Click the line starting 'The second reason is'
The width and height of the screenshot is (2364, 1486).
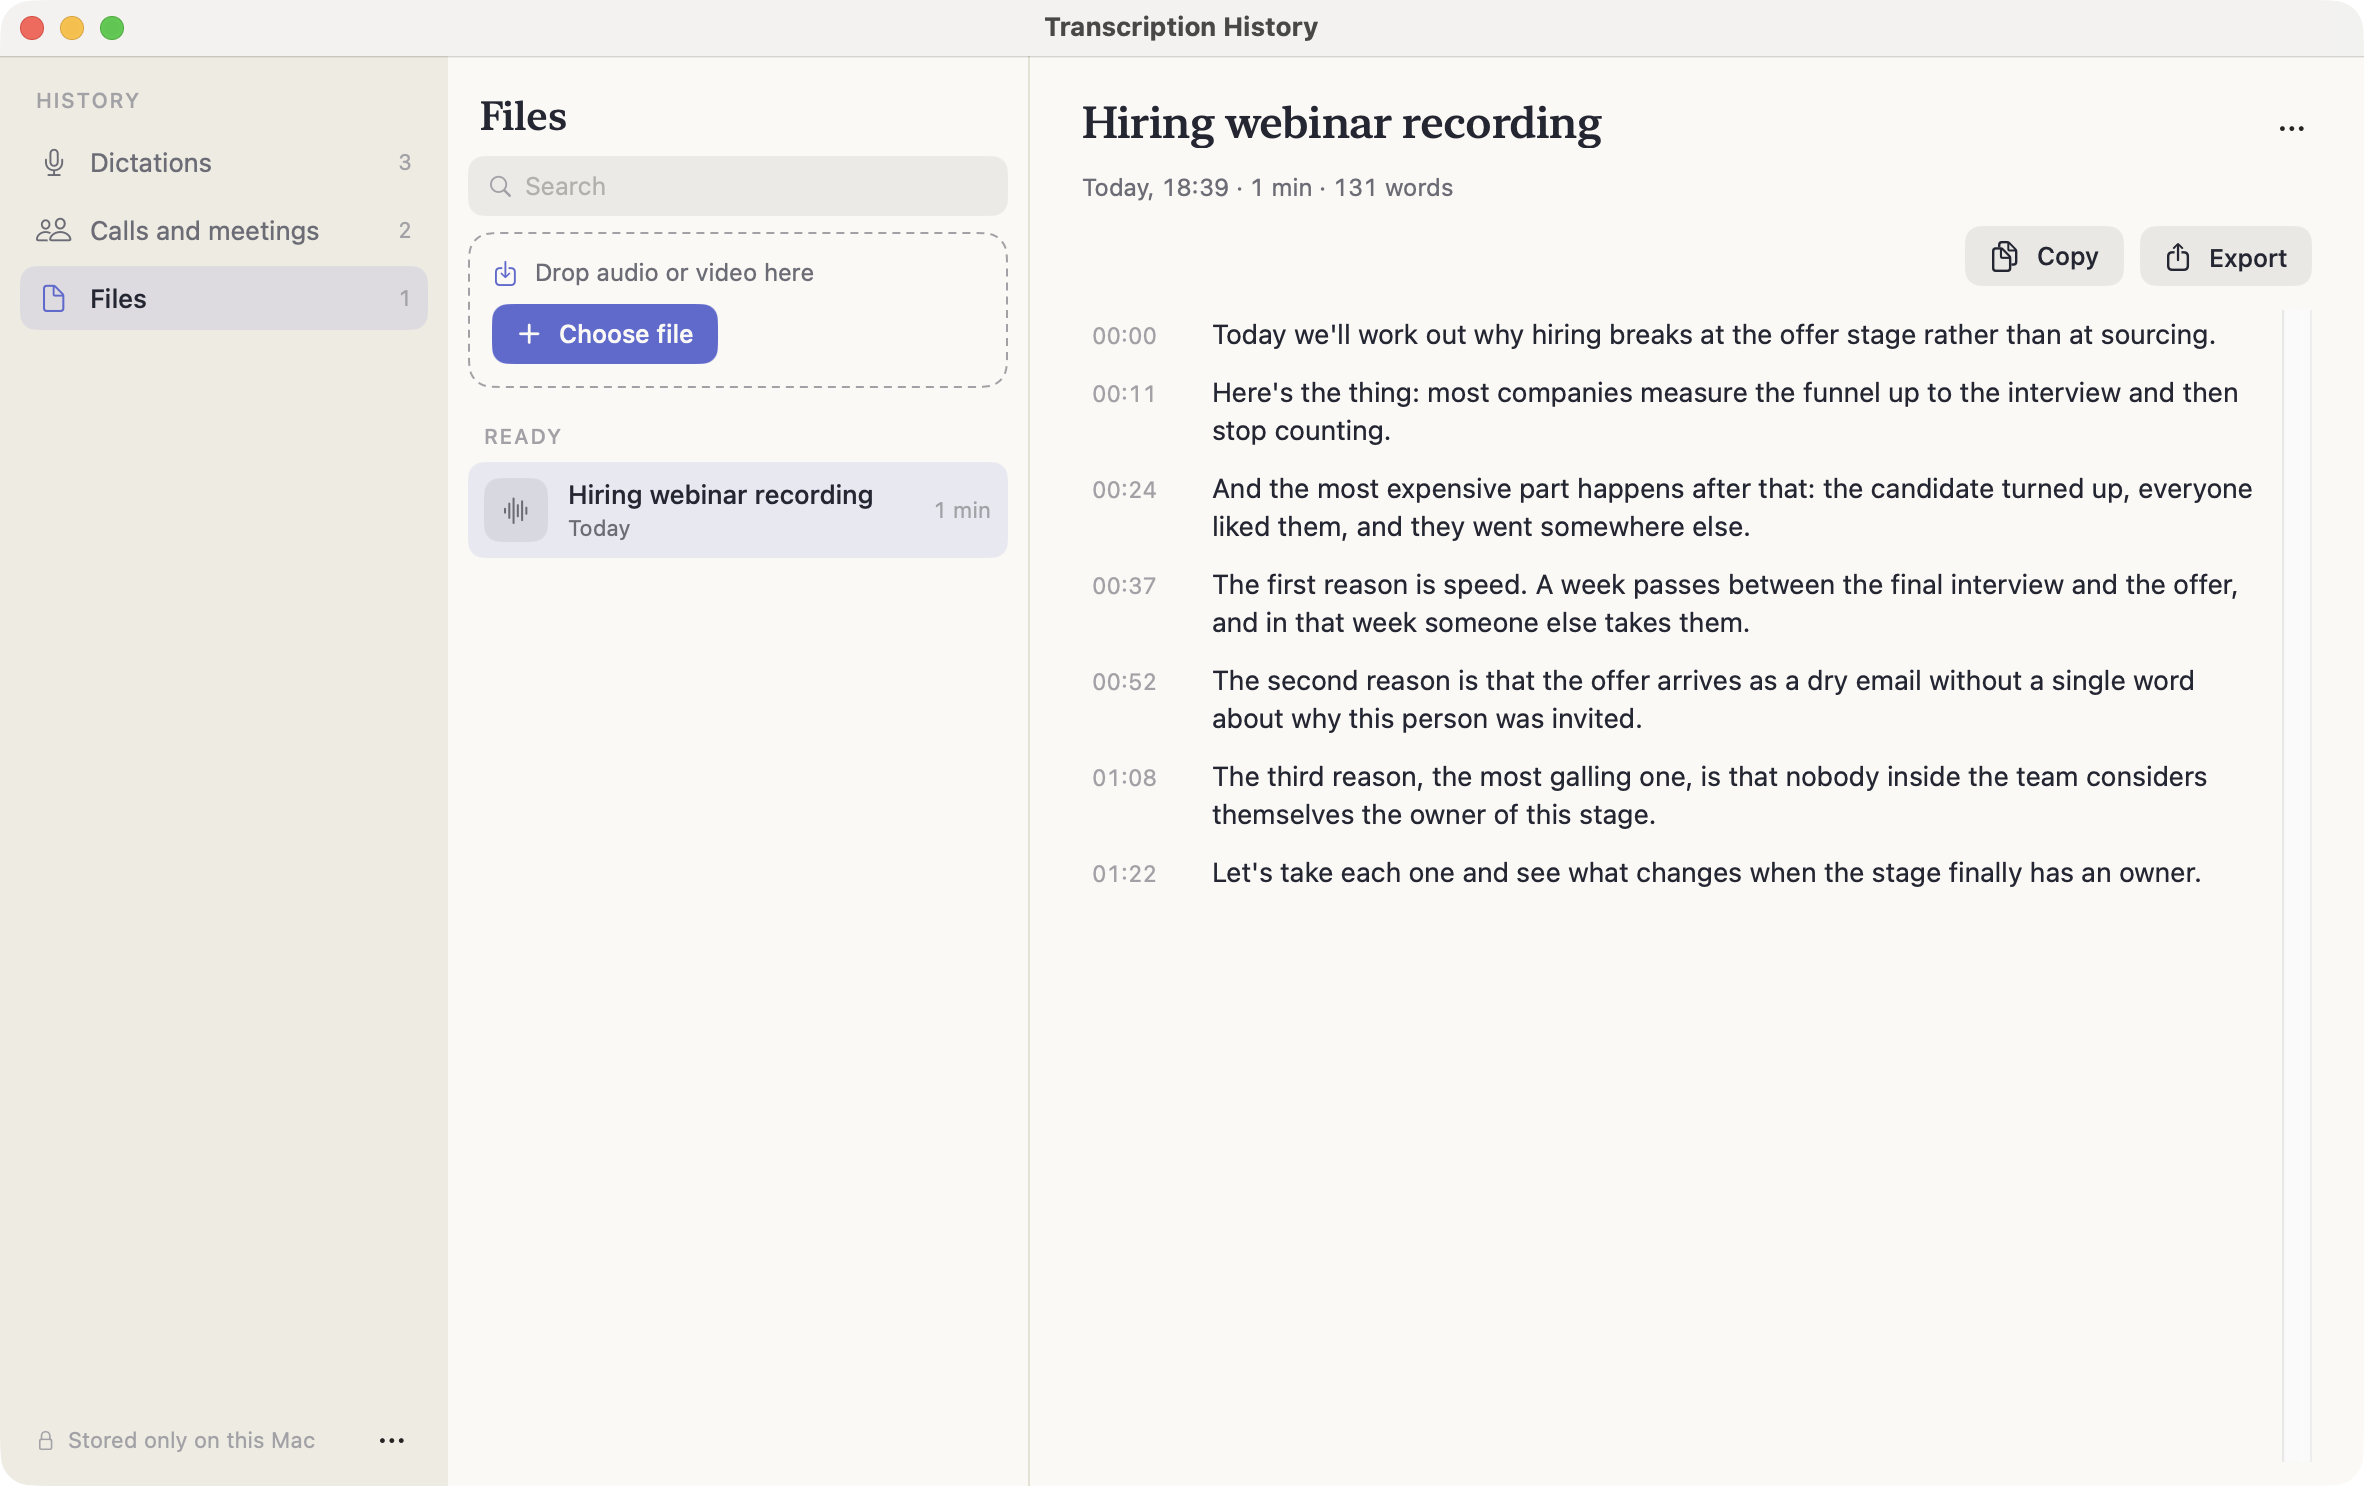click(x=1703, y=700)
